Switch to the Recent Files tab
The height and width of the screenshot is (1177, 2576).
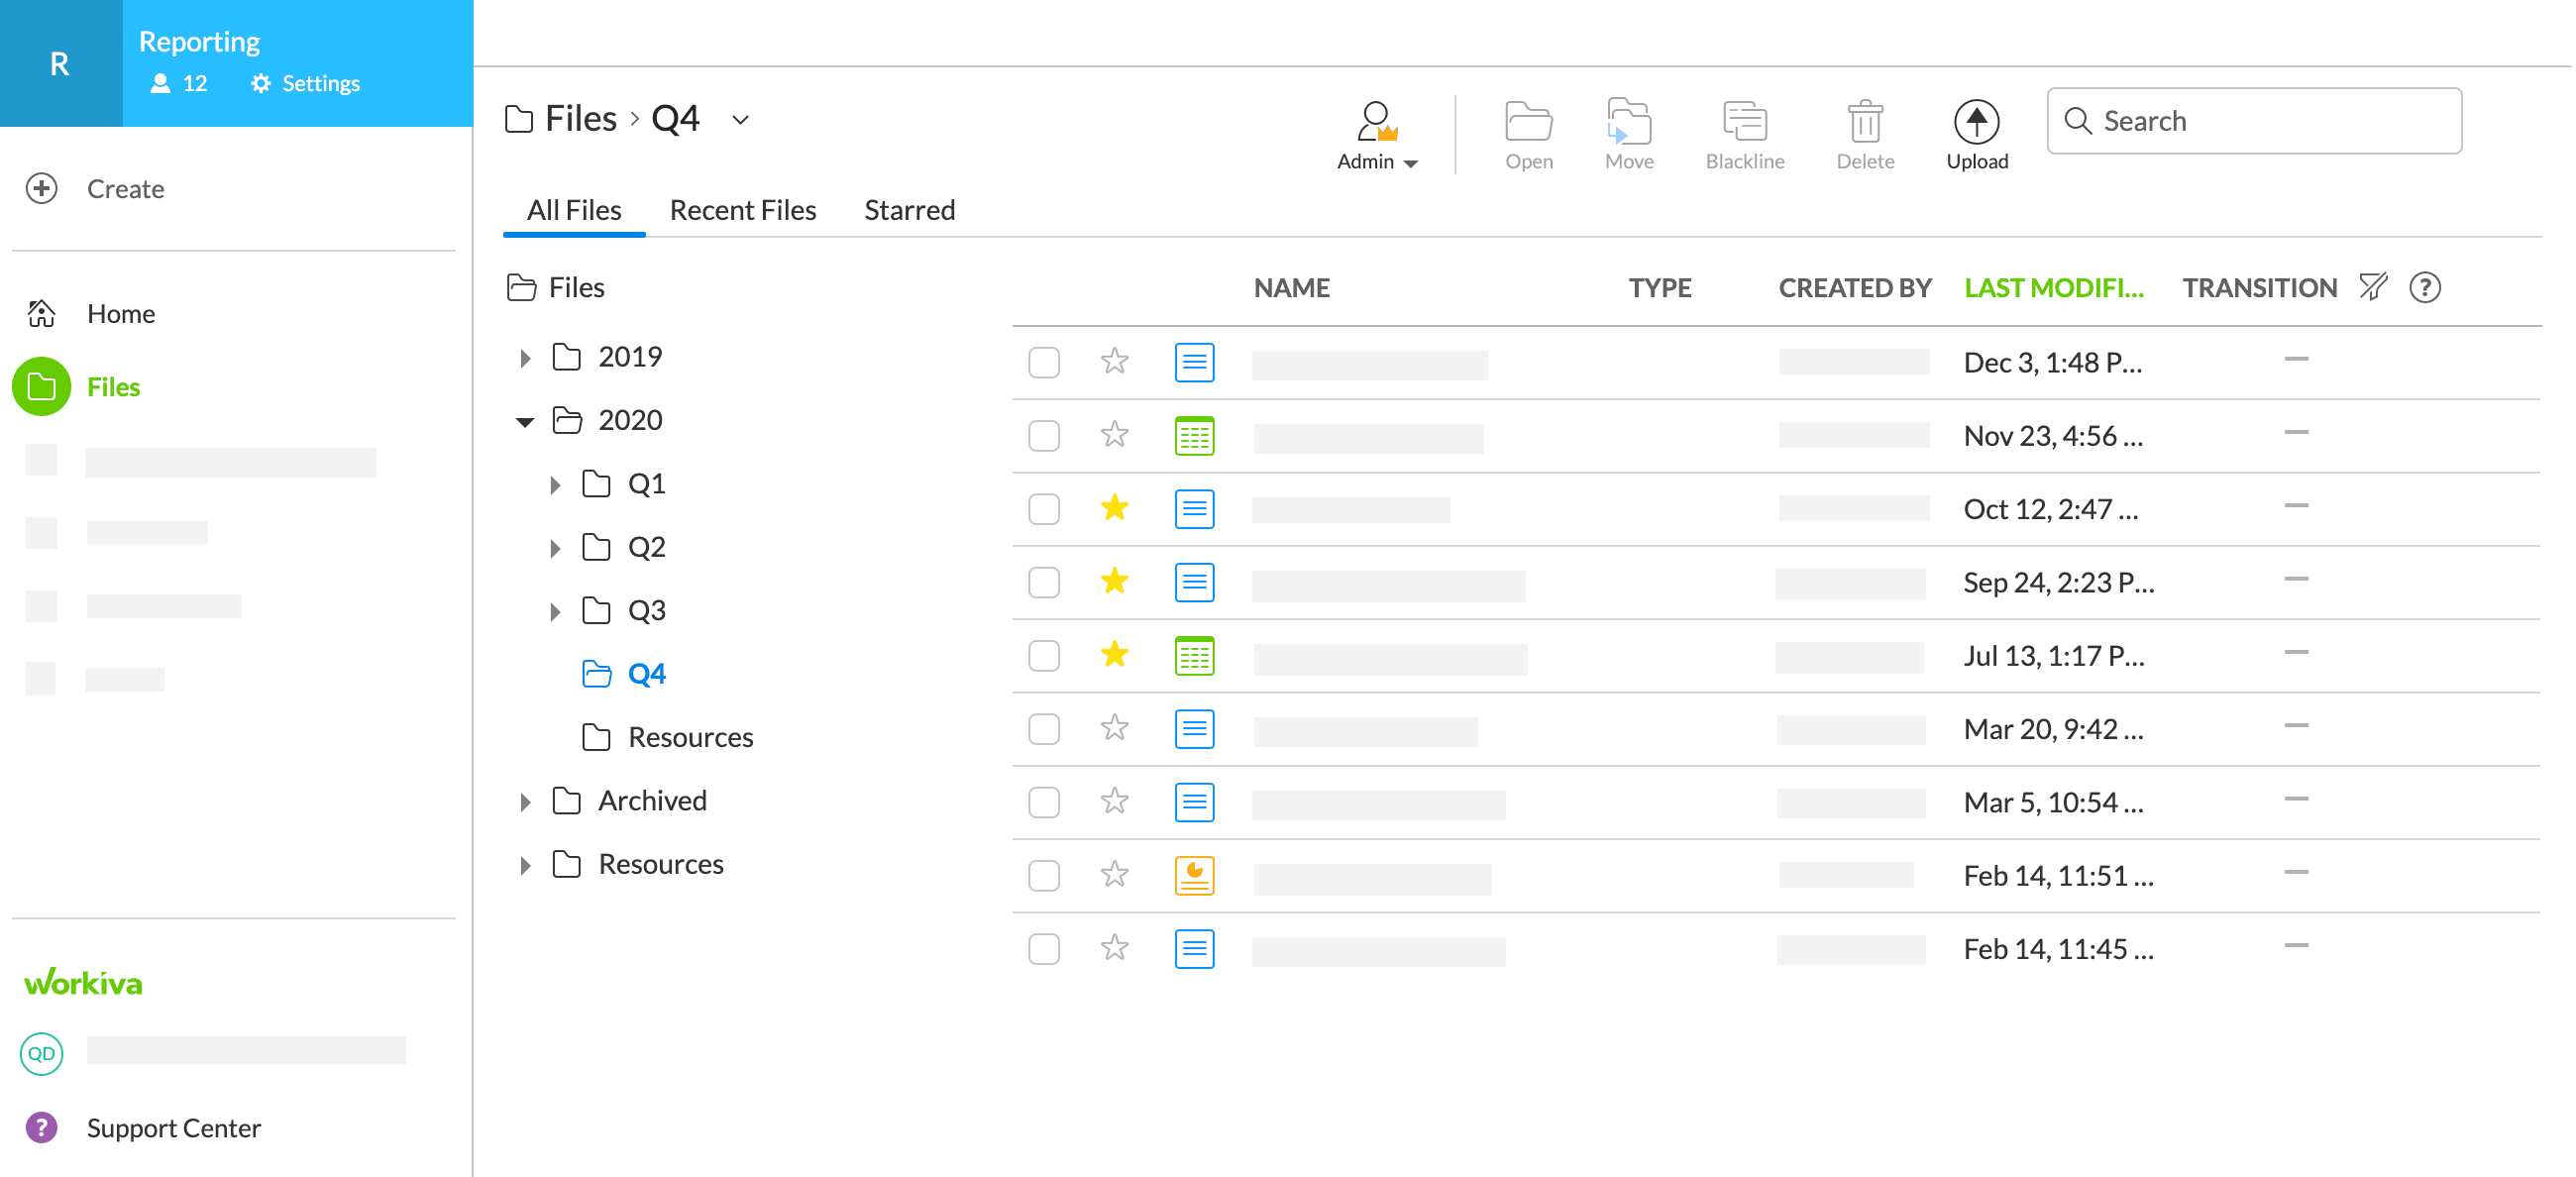(x=742, y=210)
